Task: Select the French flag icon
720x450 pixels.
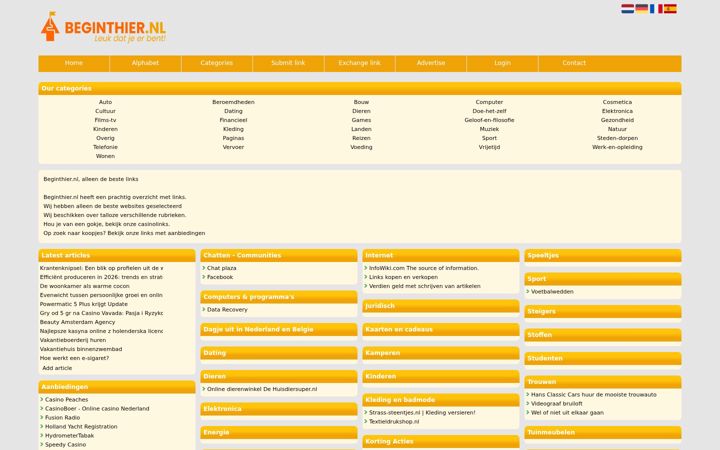Action: point(656,9)
